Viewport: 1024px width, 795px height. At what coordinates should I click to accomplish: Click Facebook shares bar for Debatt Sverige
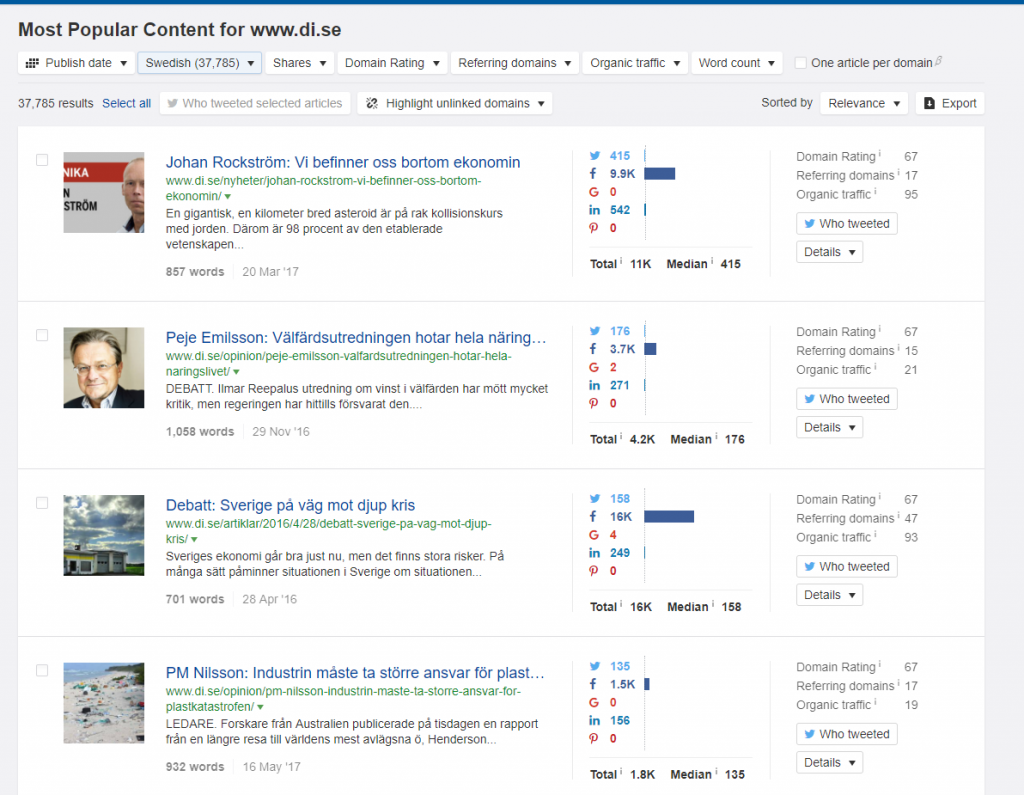click(668, 517)
